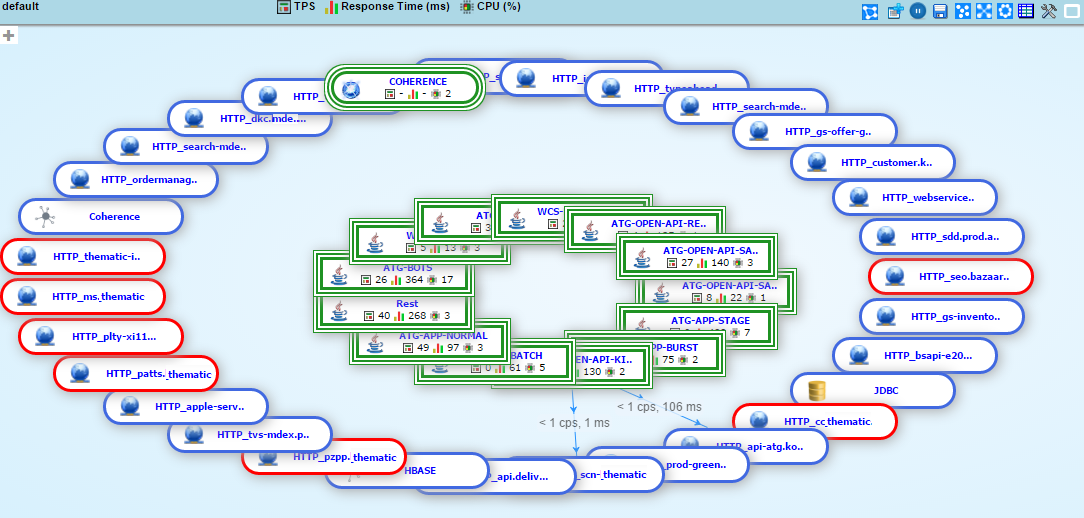Open the wrench and hammer tools icon

pyautogui.click(x=1049, y=12)
